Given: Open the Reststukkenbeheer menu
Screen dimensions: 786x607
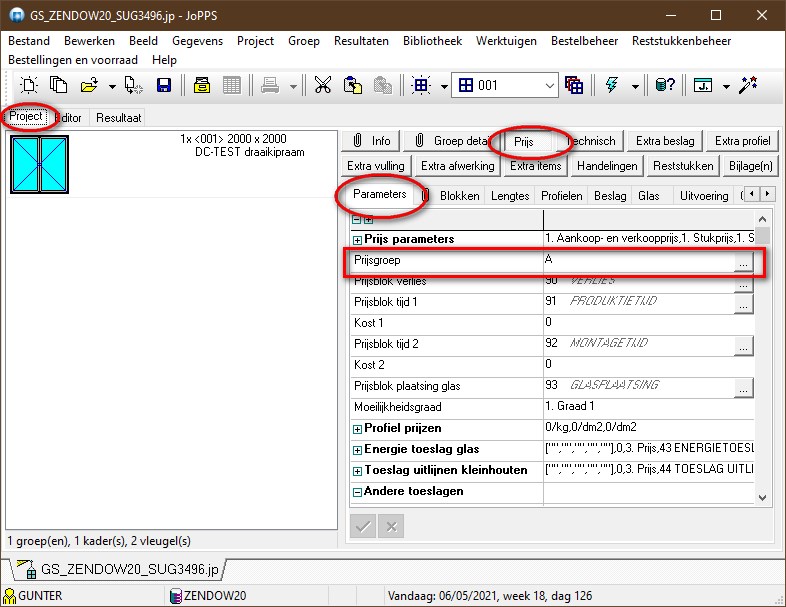Looking at the screenshot, I should point(681,41).
